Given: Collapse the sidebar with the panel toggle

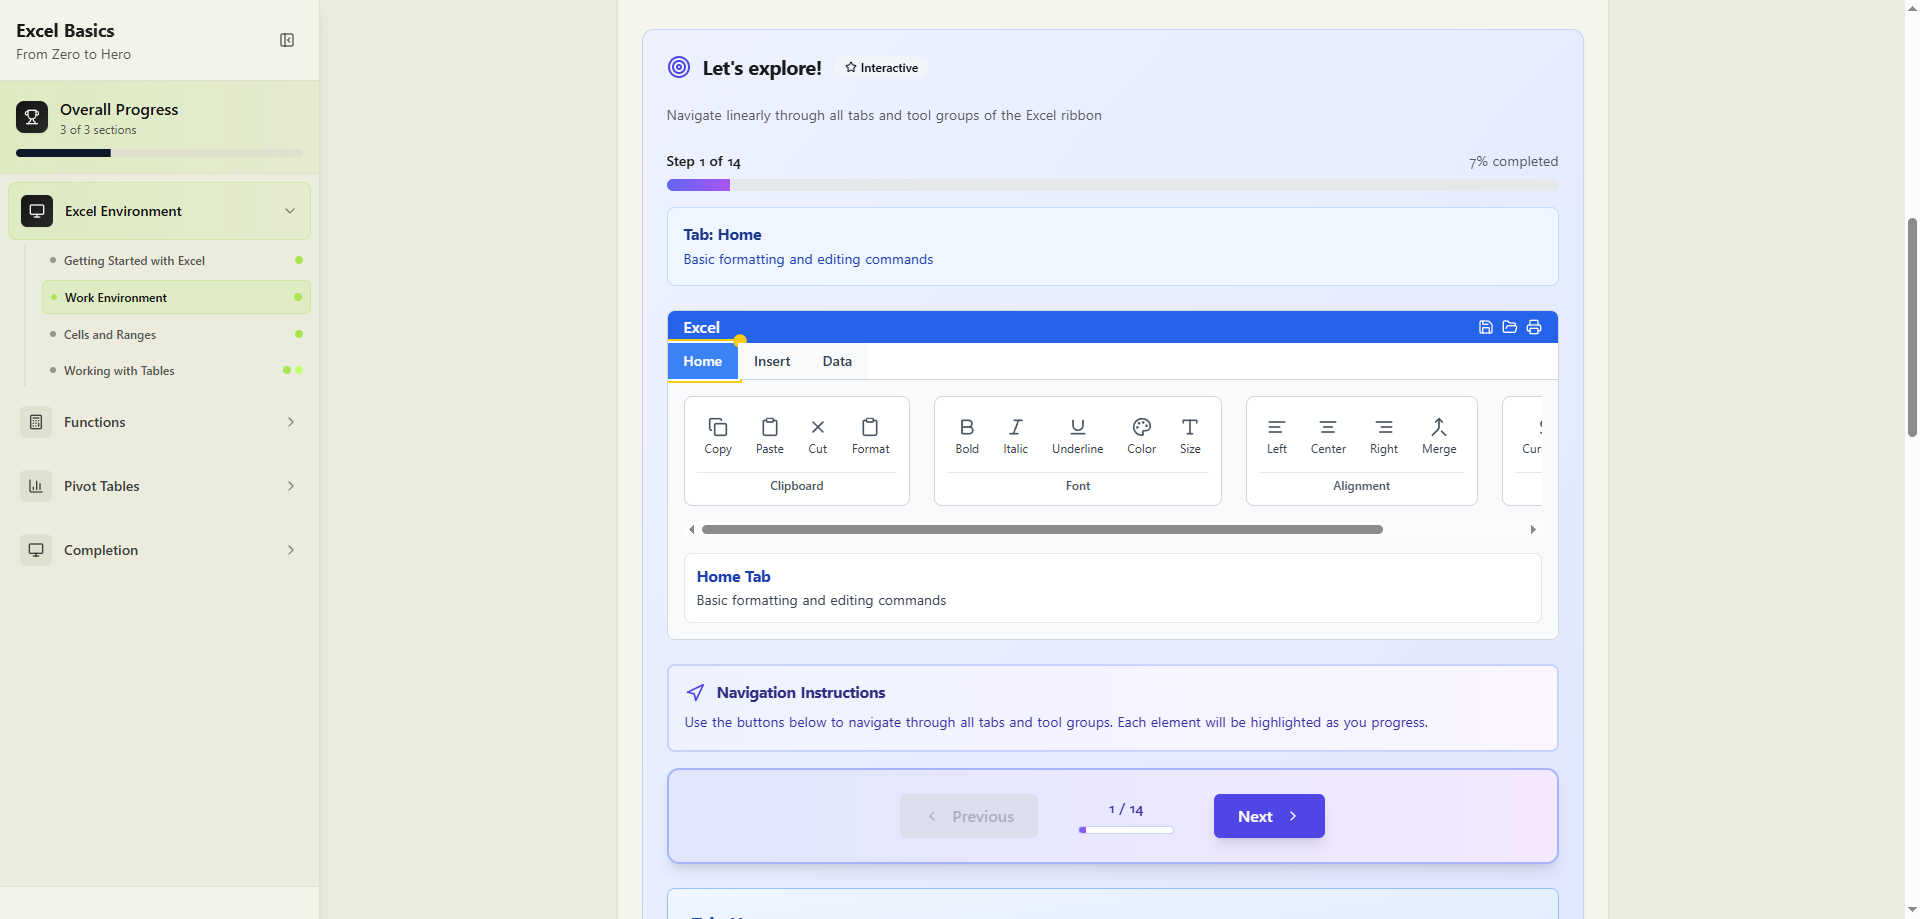Looking at the screenshot, I should (287, 40).
